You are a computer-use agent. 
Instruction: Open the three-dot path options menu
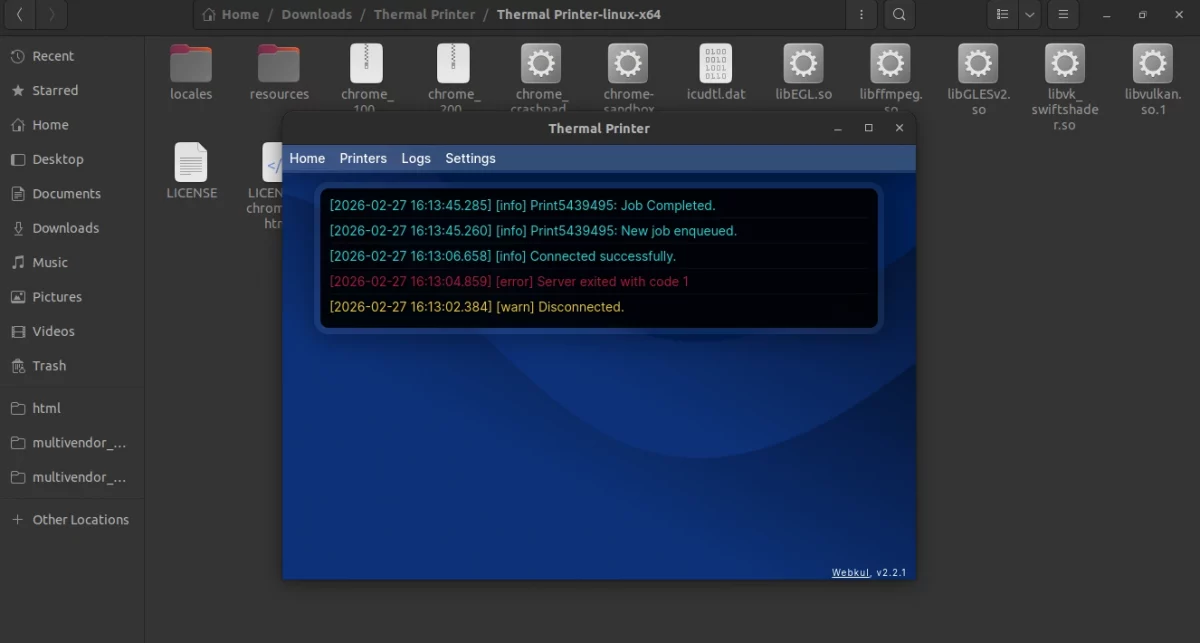(861, 14)
